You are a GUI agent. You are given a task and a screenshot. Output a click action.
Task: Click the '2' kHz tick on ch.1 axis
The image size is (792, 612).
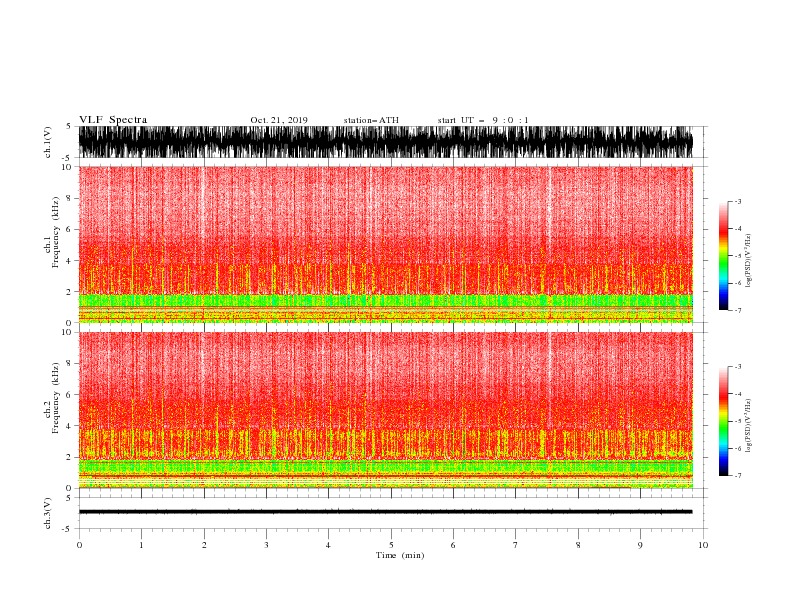[x=69, y=292]
